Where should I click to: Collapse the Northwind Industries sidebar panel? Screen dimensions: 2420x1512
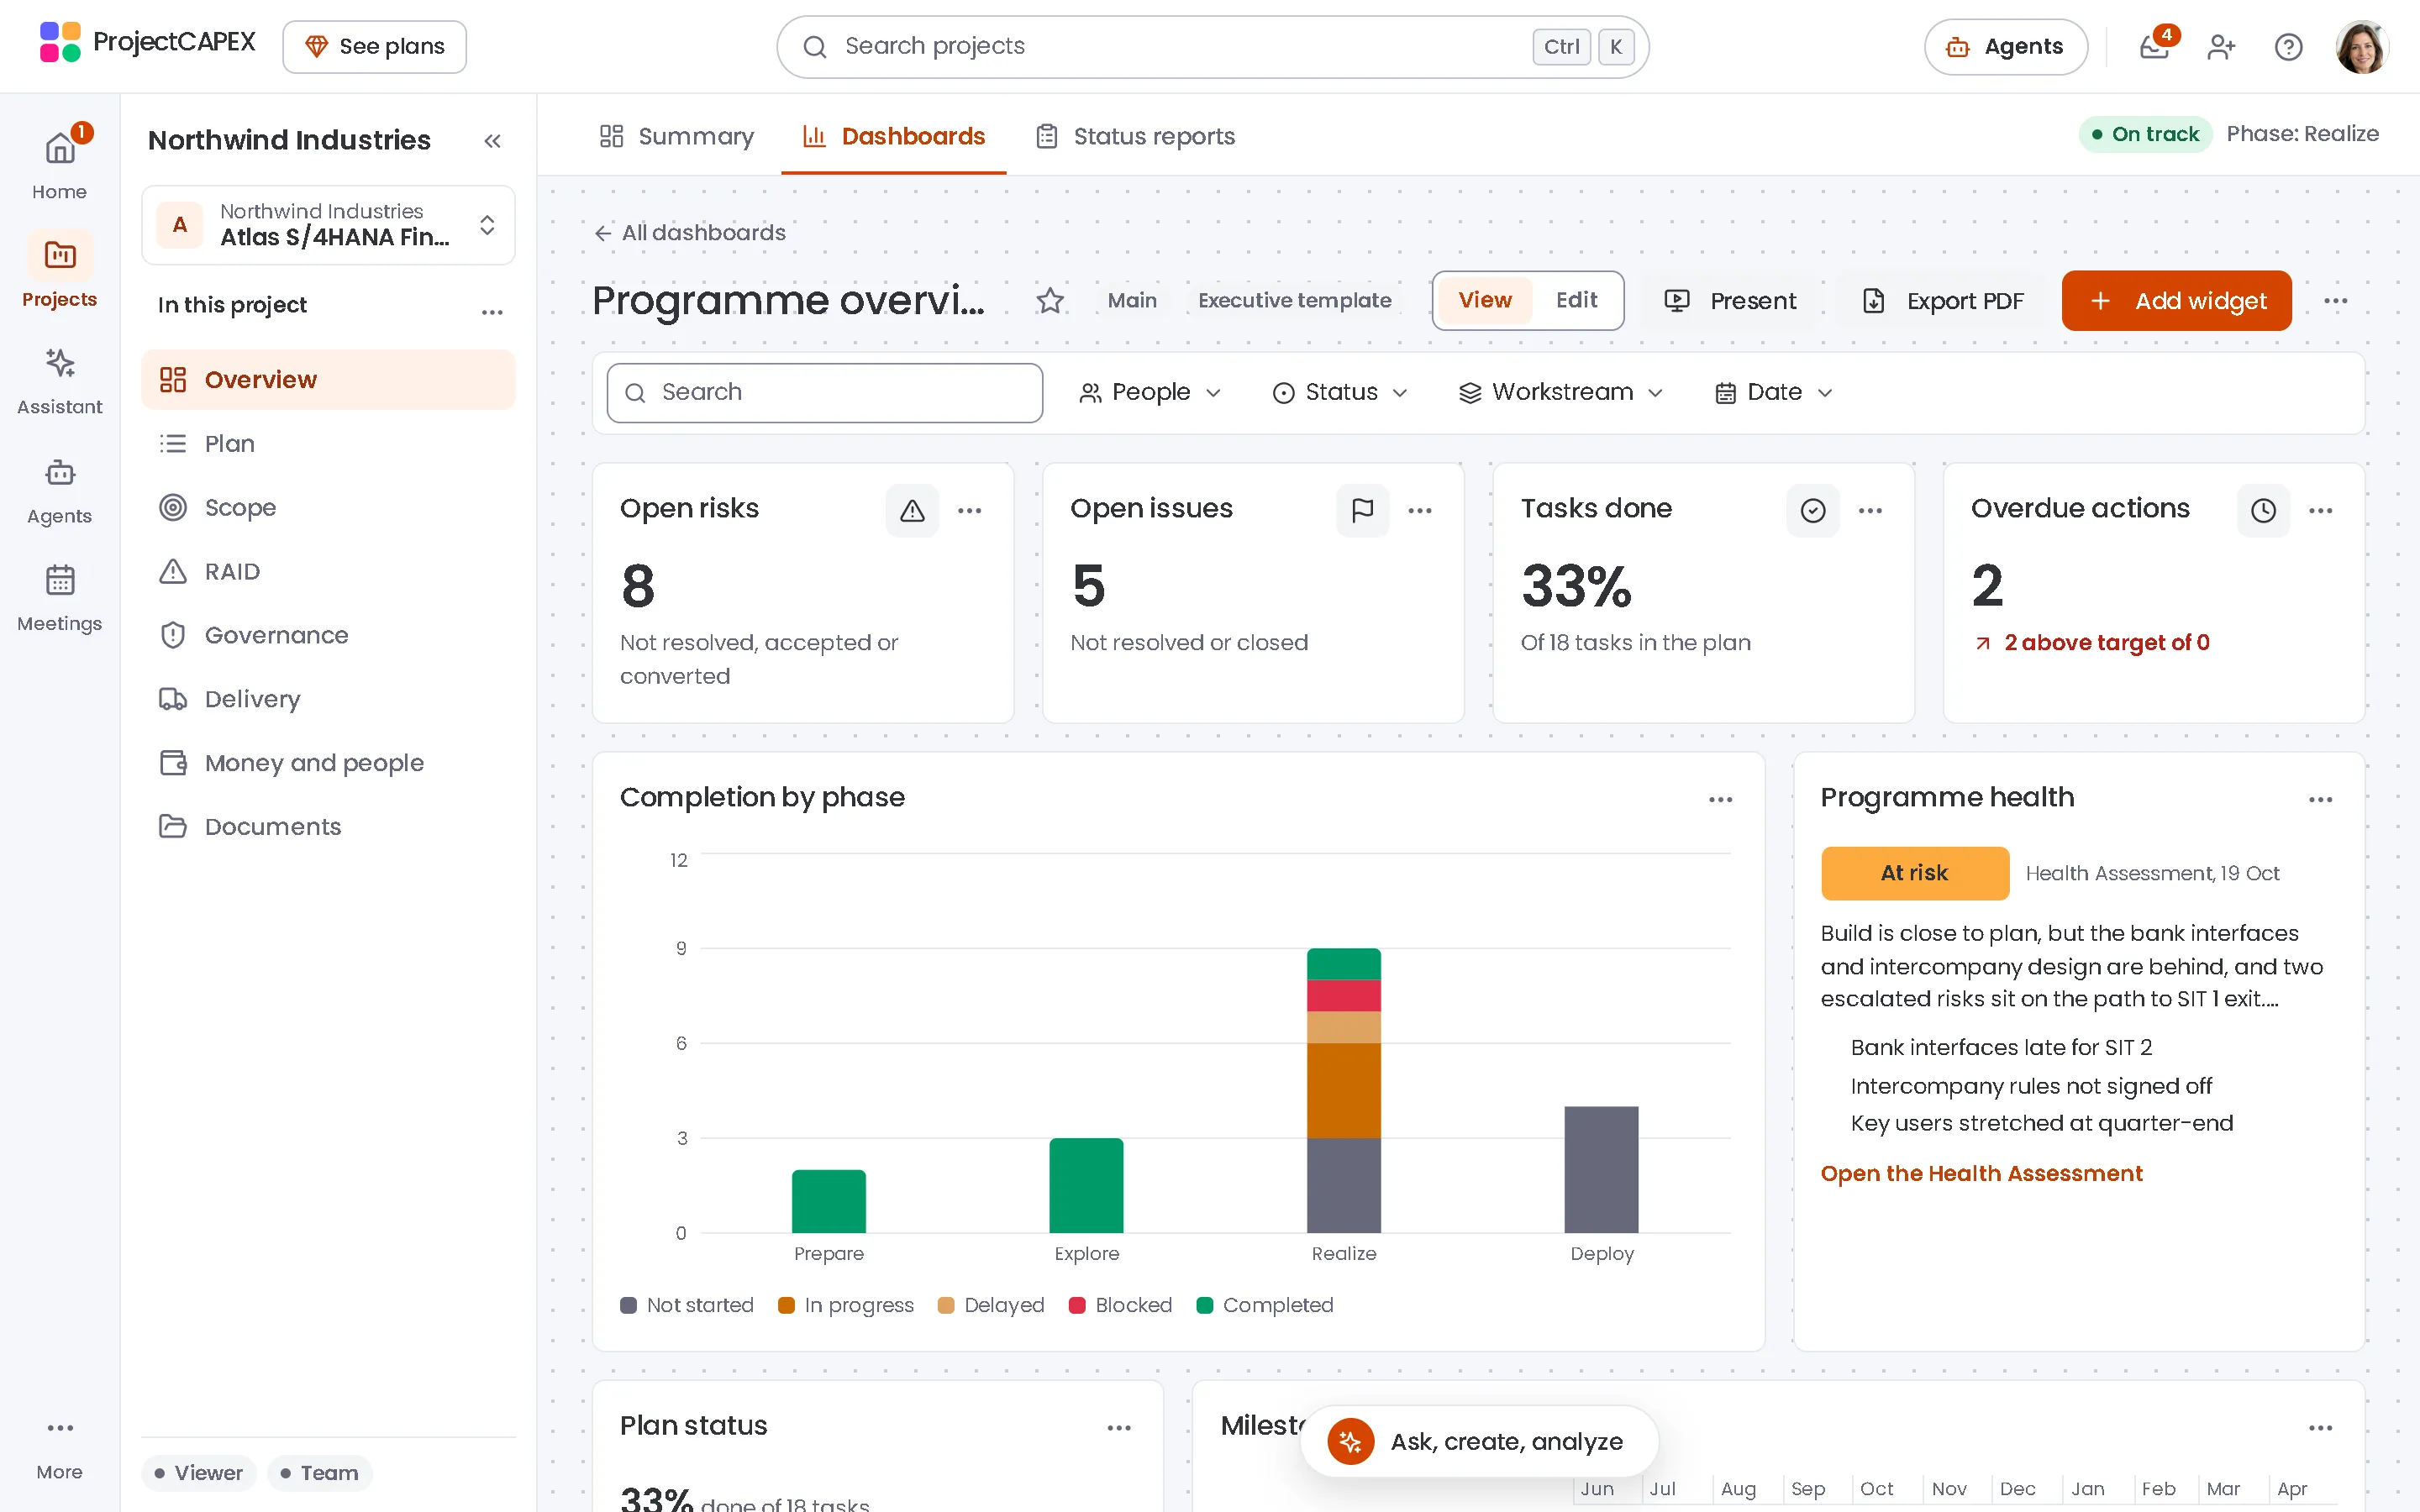point(492,141)
